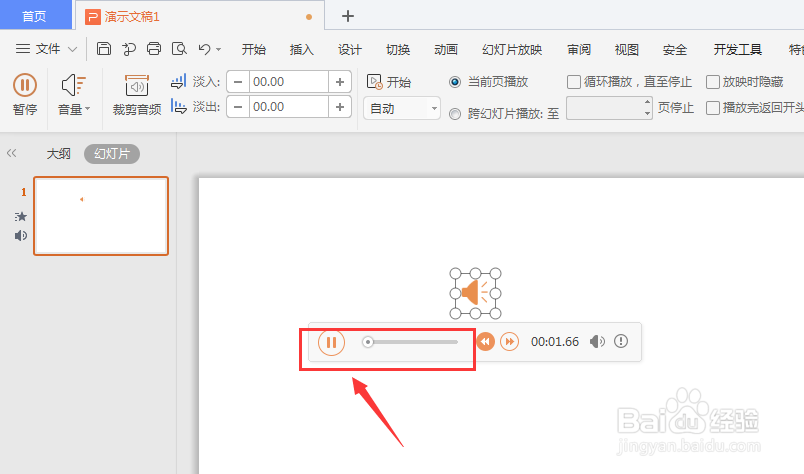Click the rewind button in the audio bar

tap(486, 342)
